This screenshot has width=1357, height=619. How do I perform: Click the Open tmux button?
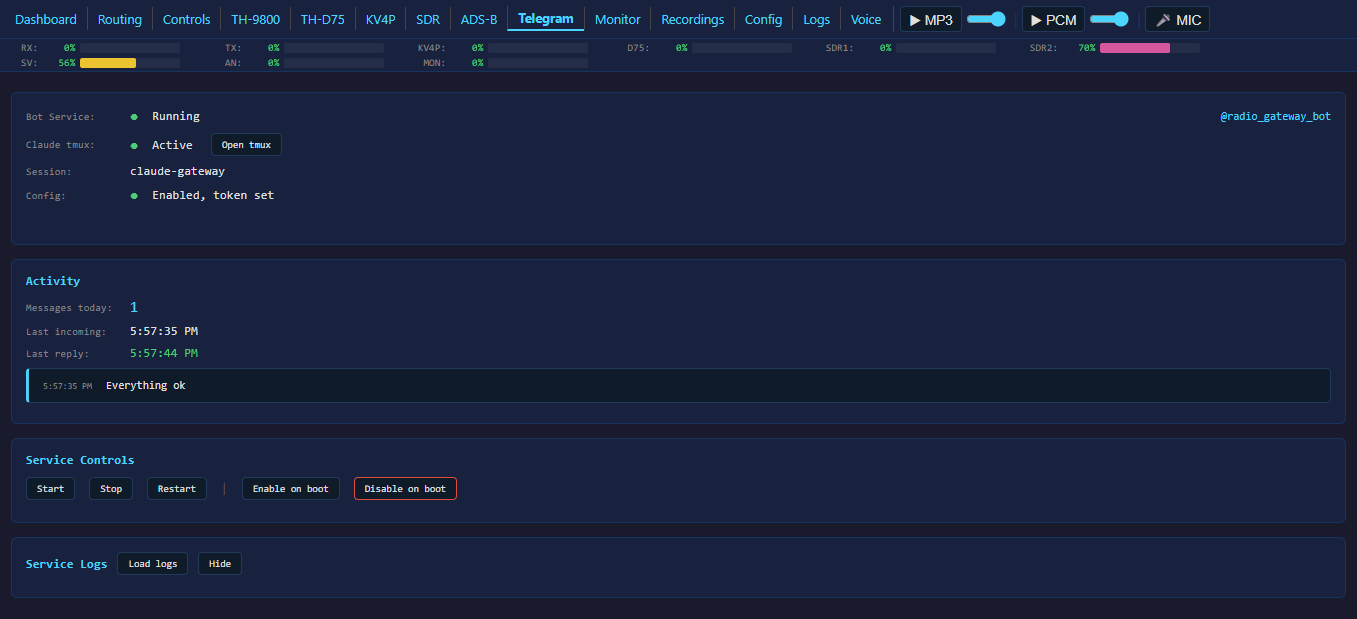click(246, 145)
